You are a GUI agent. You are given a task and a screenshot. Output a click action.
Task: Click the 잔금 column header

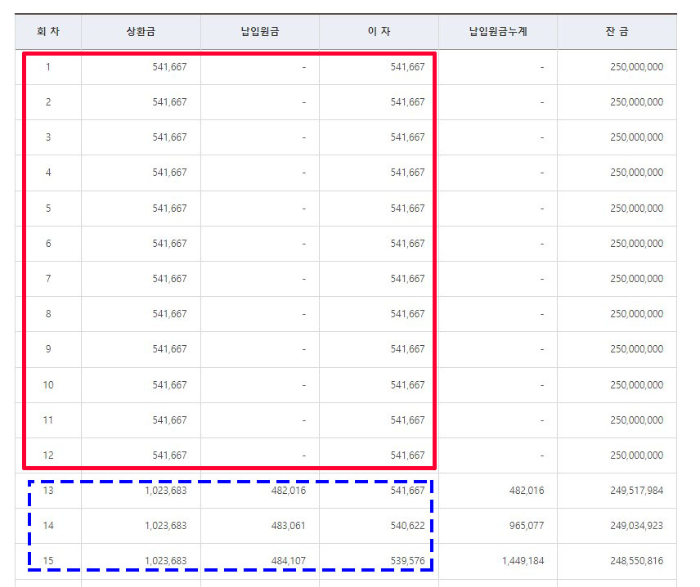[x=617, y=31]
